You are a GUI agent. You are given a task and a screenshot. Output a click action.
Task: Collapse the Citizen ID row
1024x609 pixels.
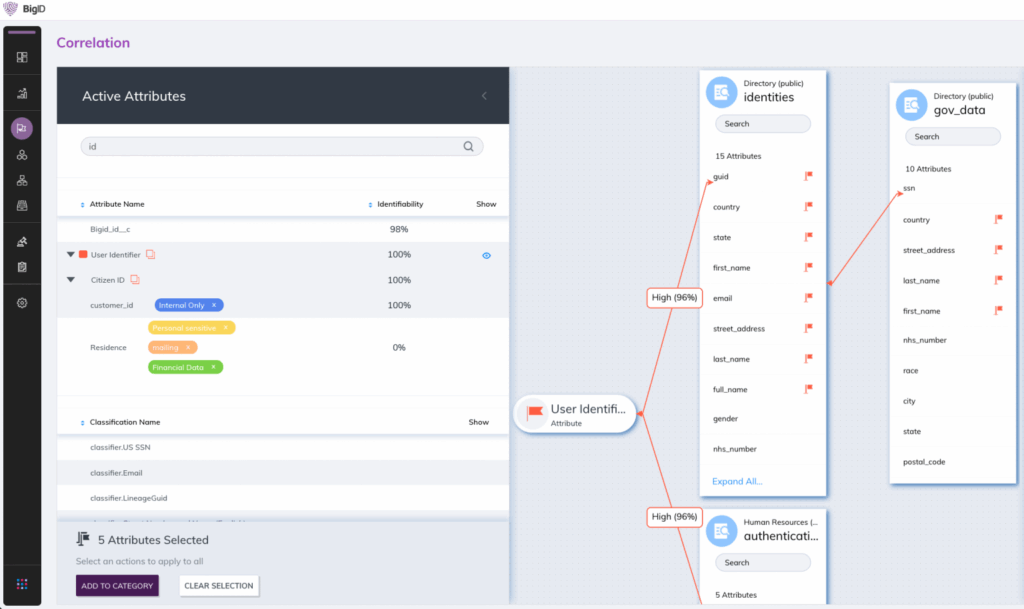coord(71,280)
